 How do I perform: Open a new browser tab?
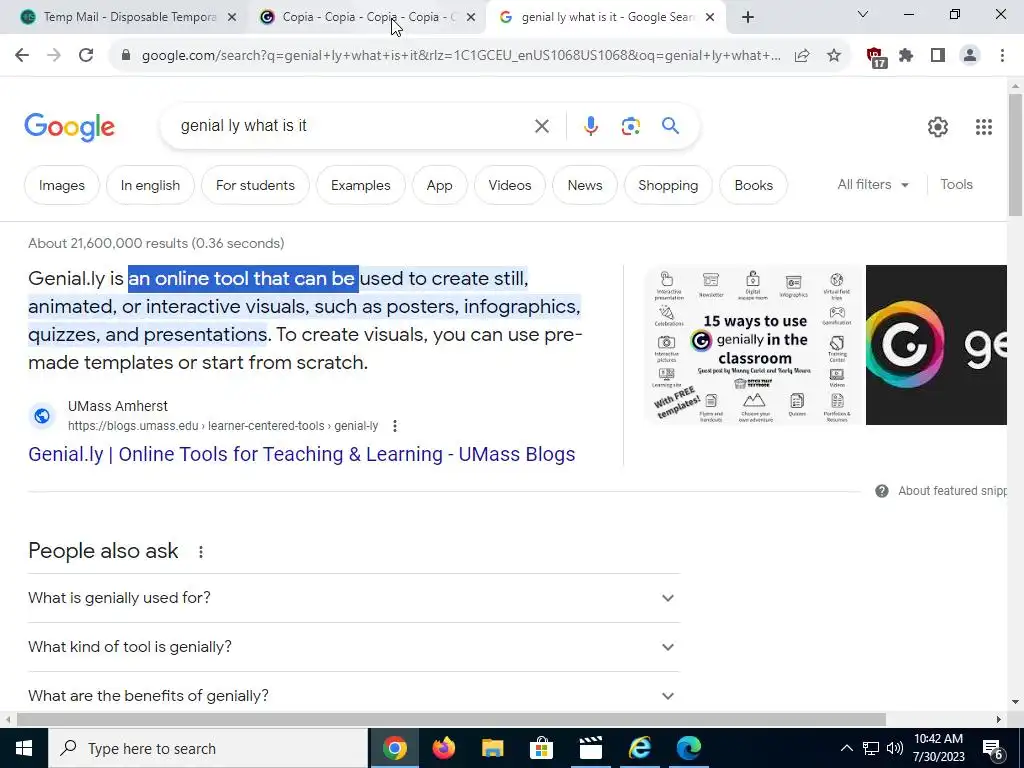pyautogui.click(x=748, y=17)
